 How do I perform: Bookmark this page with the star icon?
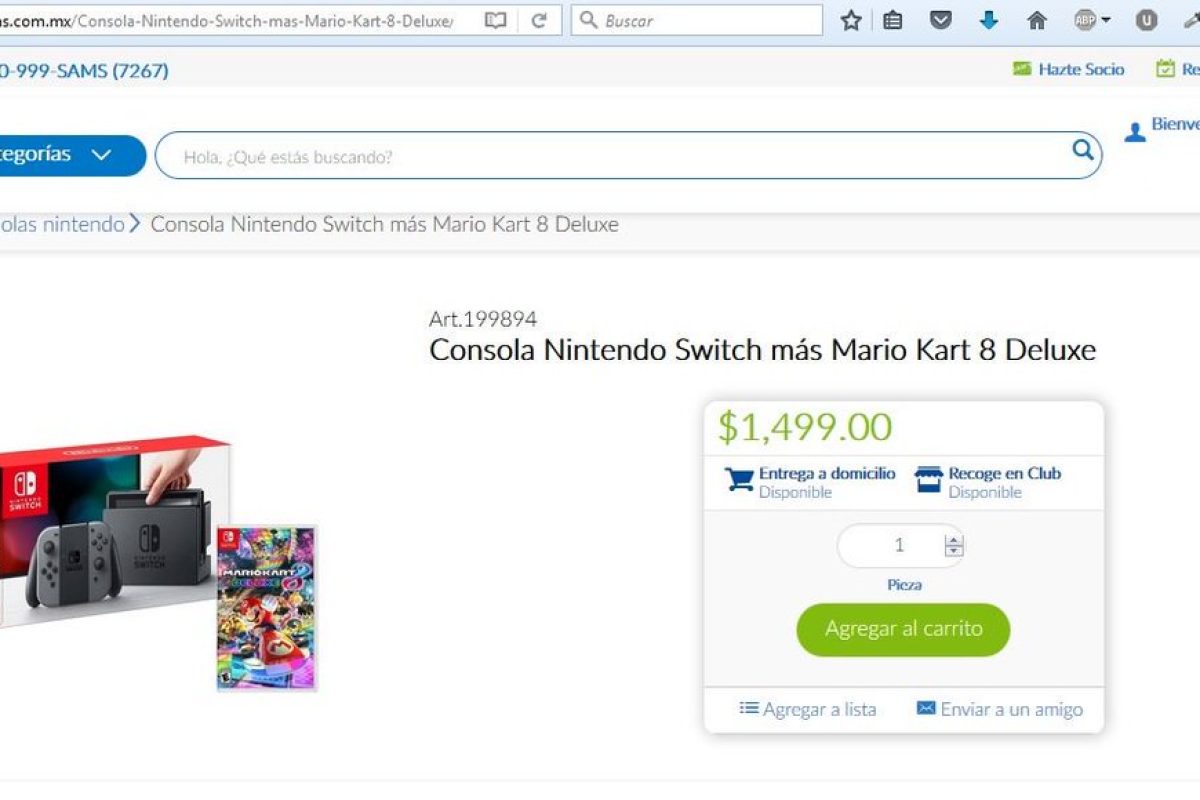[x=851, y=20]
